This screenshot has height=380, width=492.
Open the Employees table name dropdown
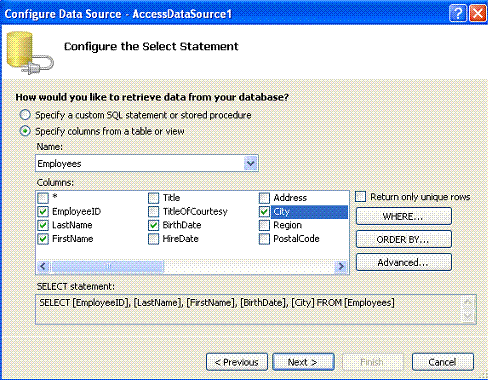[251, 164]
